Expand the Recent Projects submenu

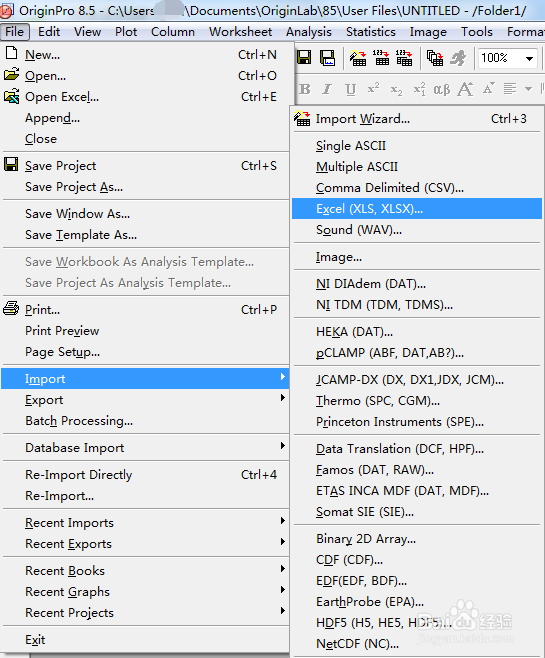click(x=283, y=610)
